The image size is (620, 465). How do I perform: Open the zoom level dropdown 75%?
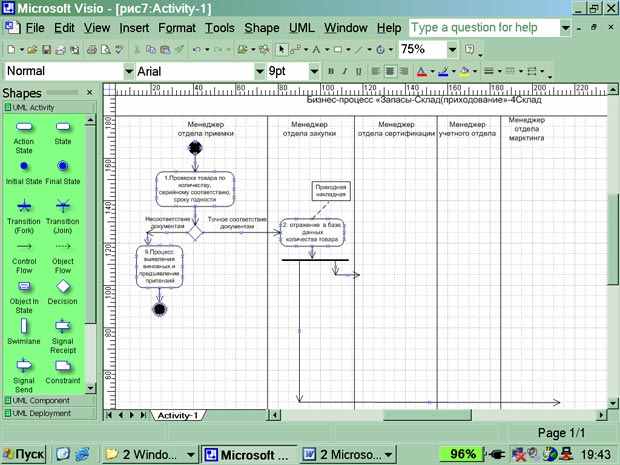(452, 50)
